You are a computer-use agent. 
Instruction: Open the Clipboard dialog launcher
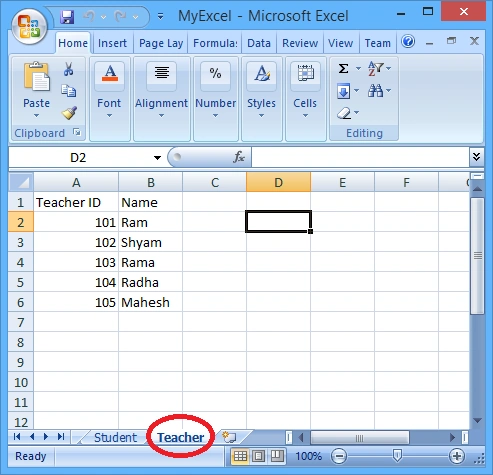[x=77, y=133]
